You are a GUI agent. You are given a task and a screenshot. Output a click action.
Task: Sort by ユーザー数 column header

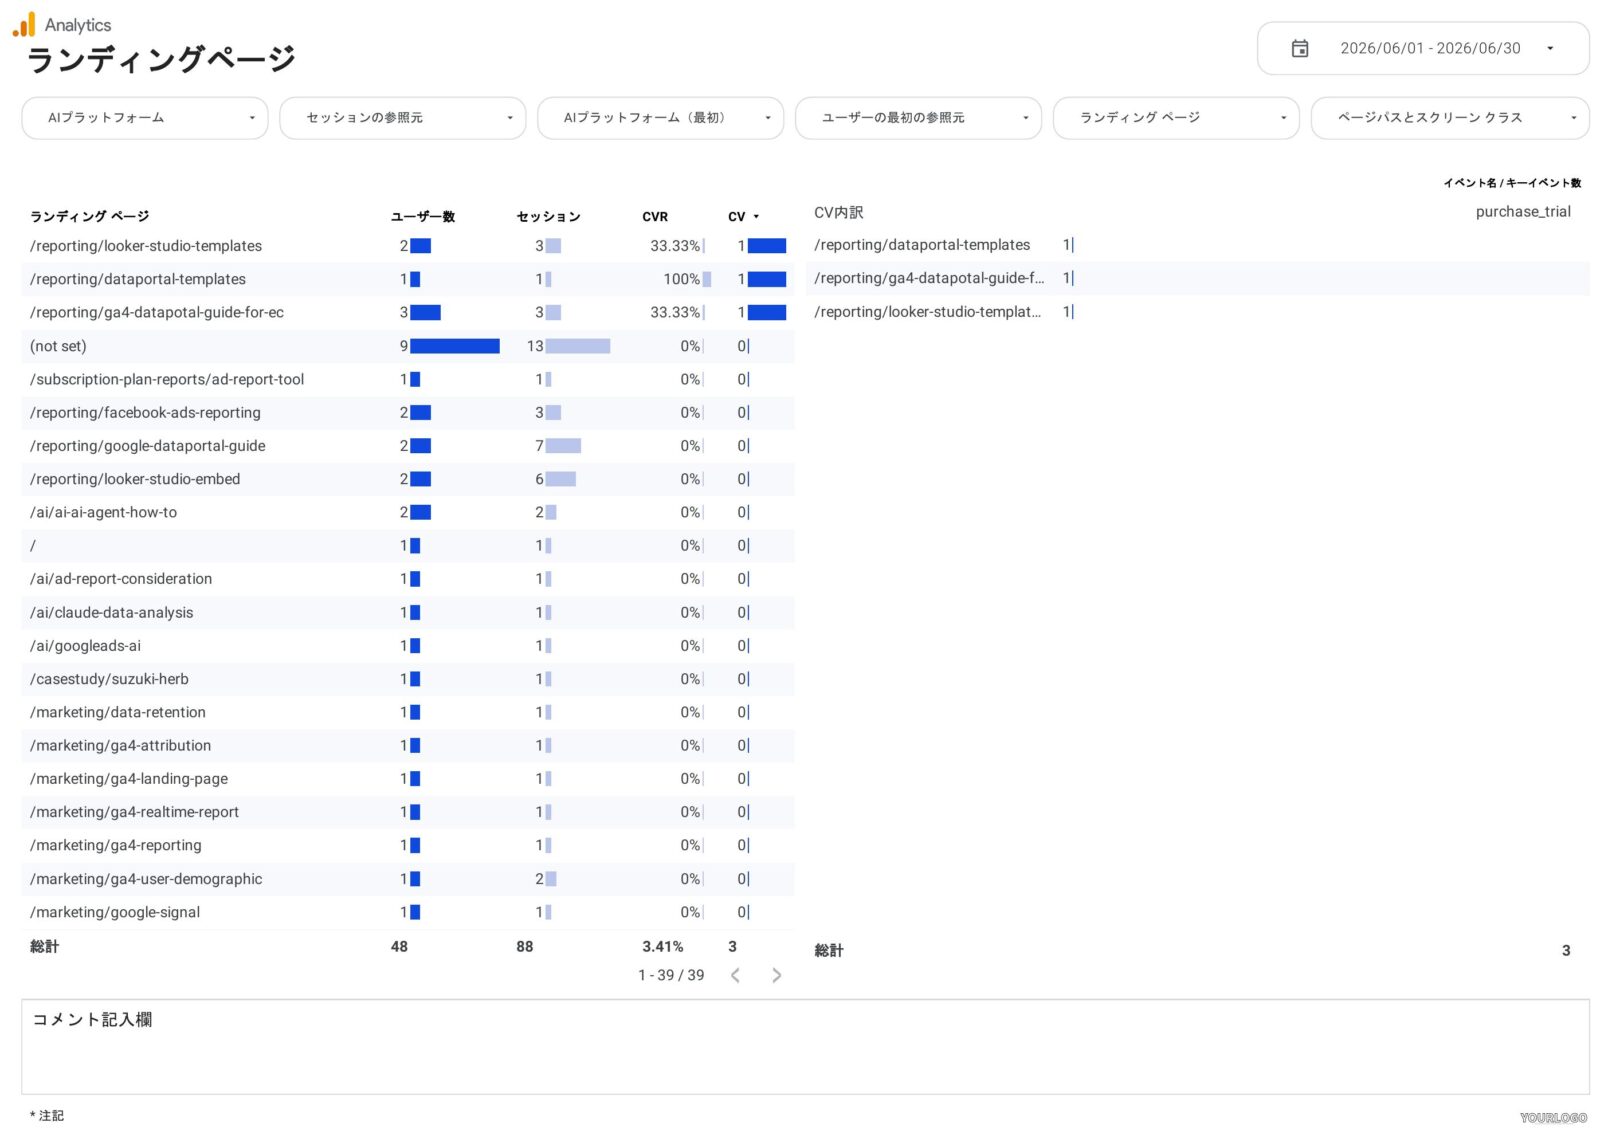(x=423, y=217)
